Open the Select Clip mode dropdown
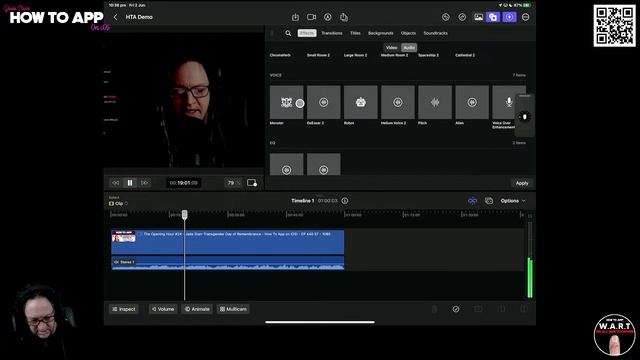 tap(118, 203)
